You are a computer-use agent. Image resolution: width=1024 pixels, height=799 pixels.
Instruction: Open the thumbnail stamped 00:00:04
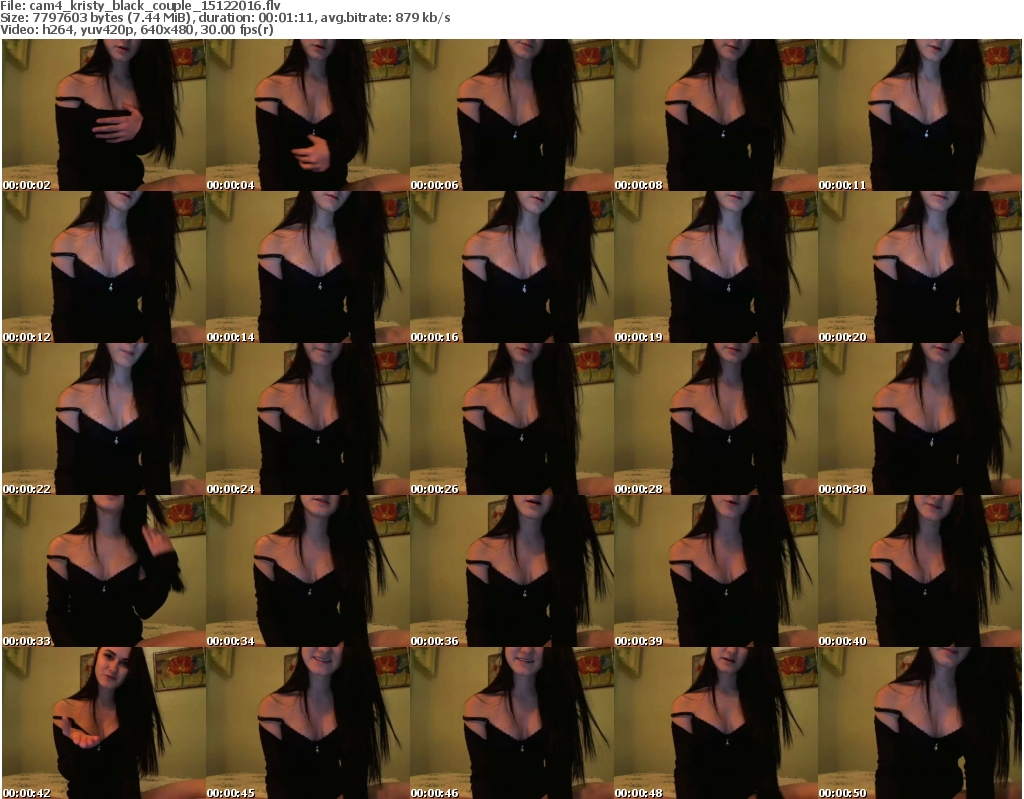tap(308, 115)
